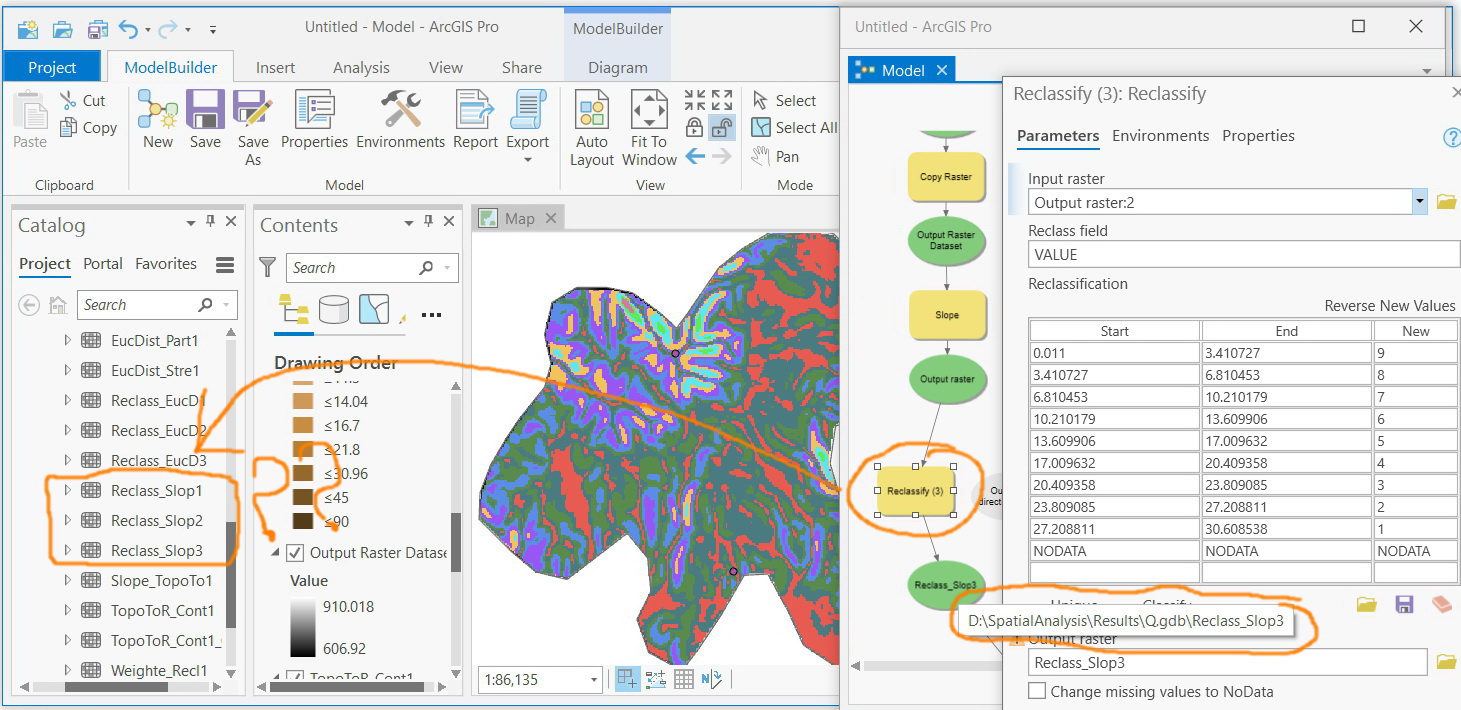Image resolution: width=1461 pixels, height=710 pixels.
Task: Click the ≤45 brown legend swatch
Action: tap(303, 497)
